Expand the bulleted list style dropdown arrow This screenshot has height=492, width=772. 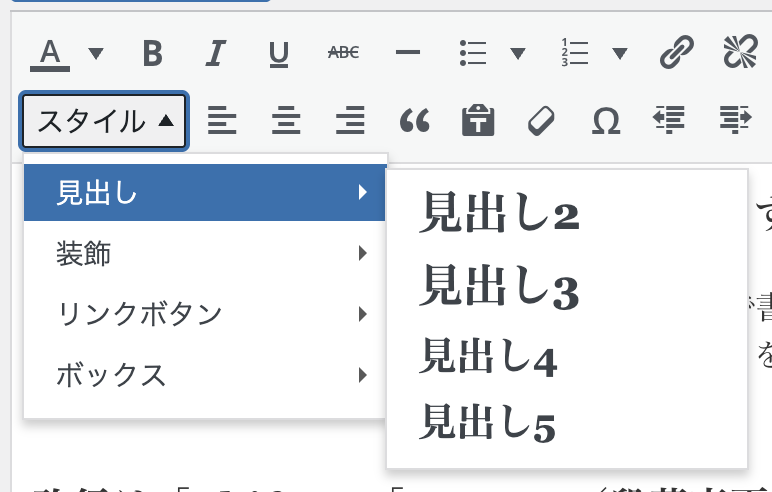click(518, 53)
